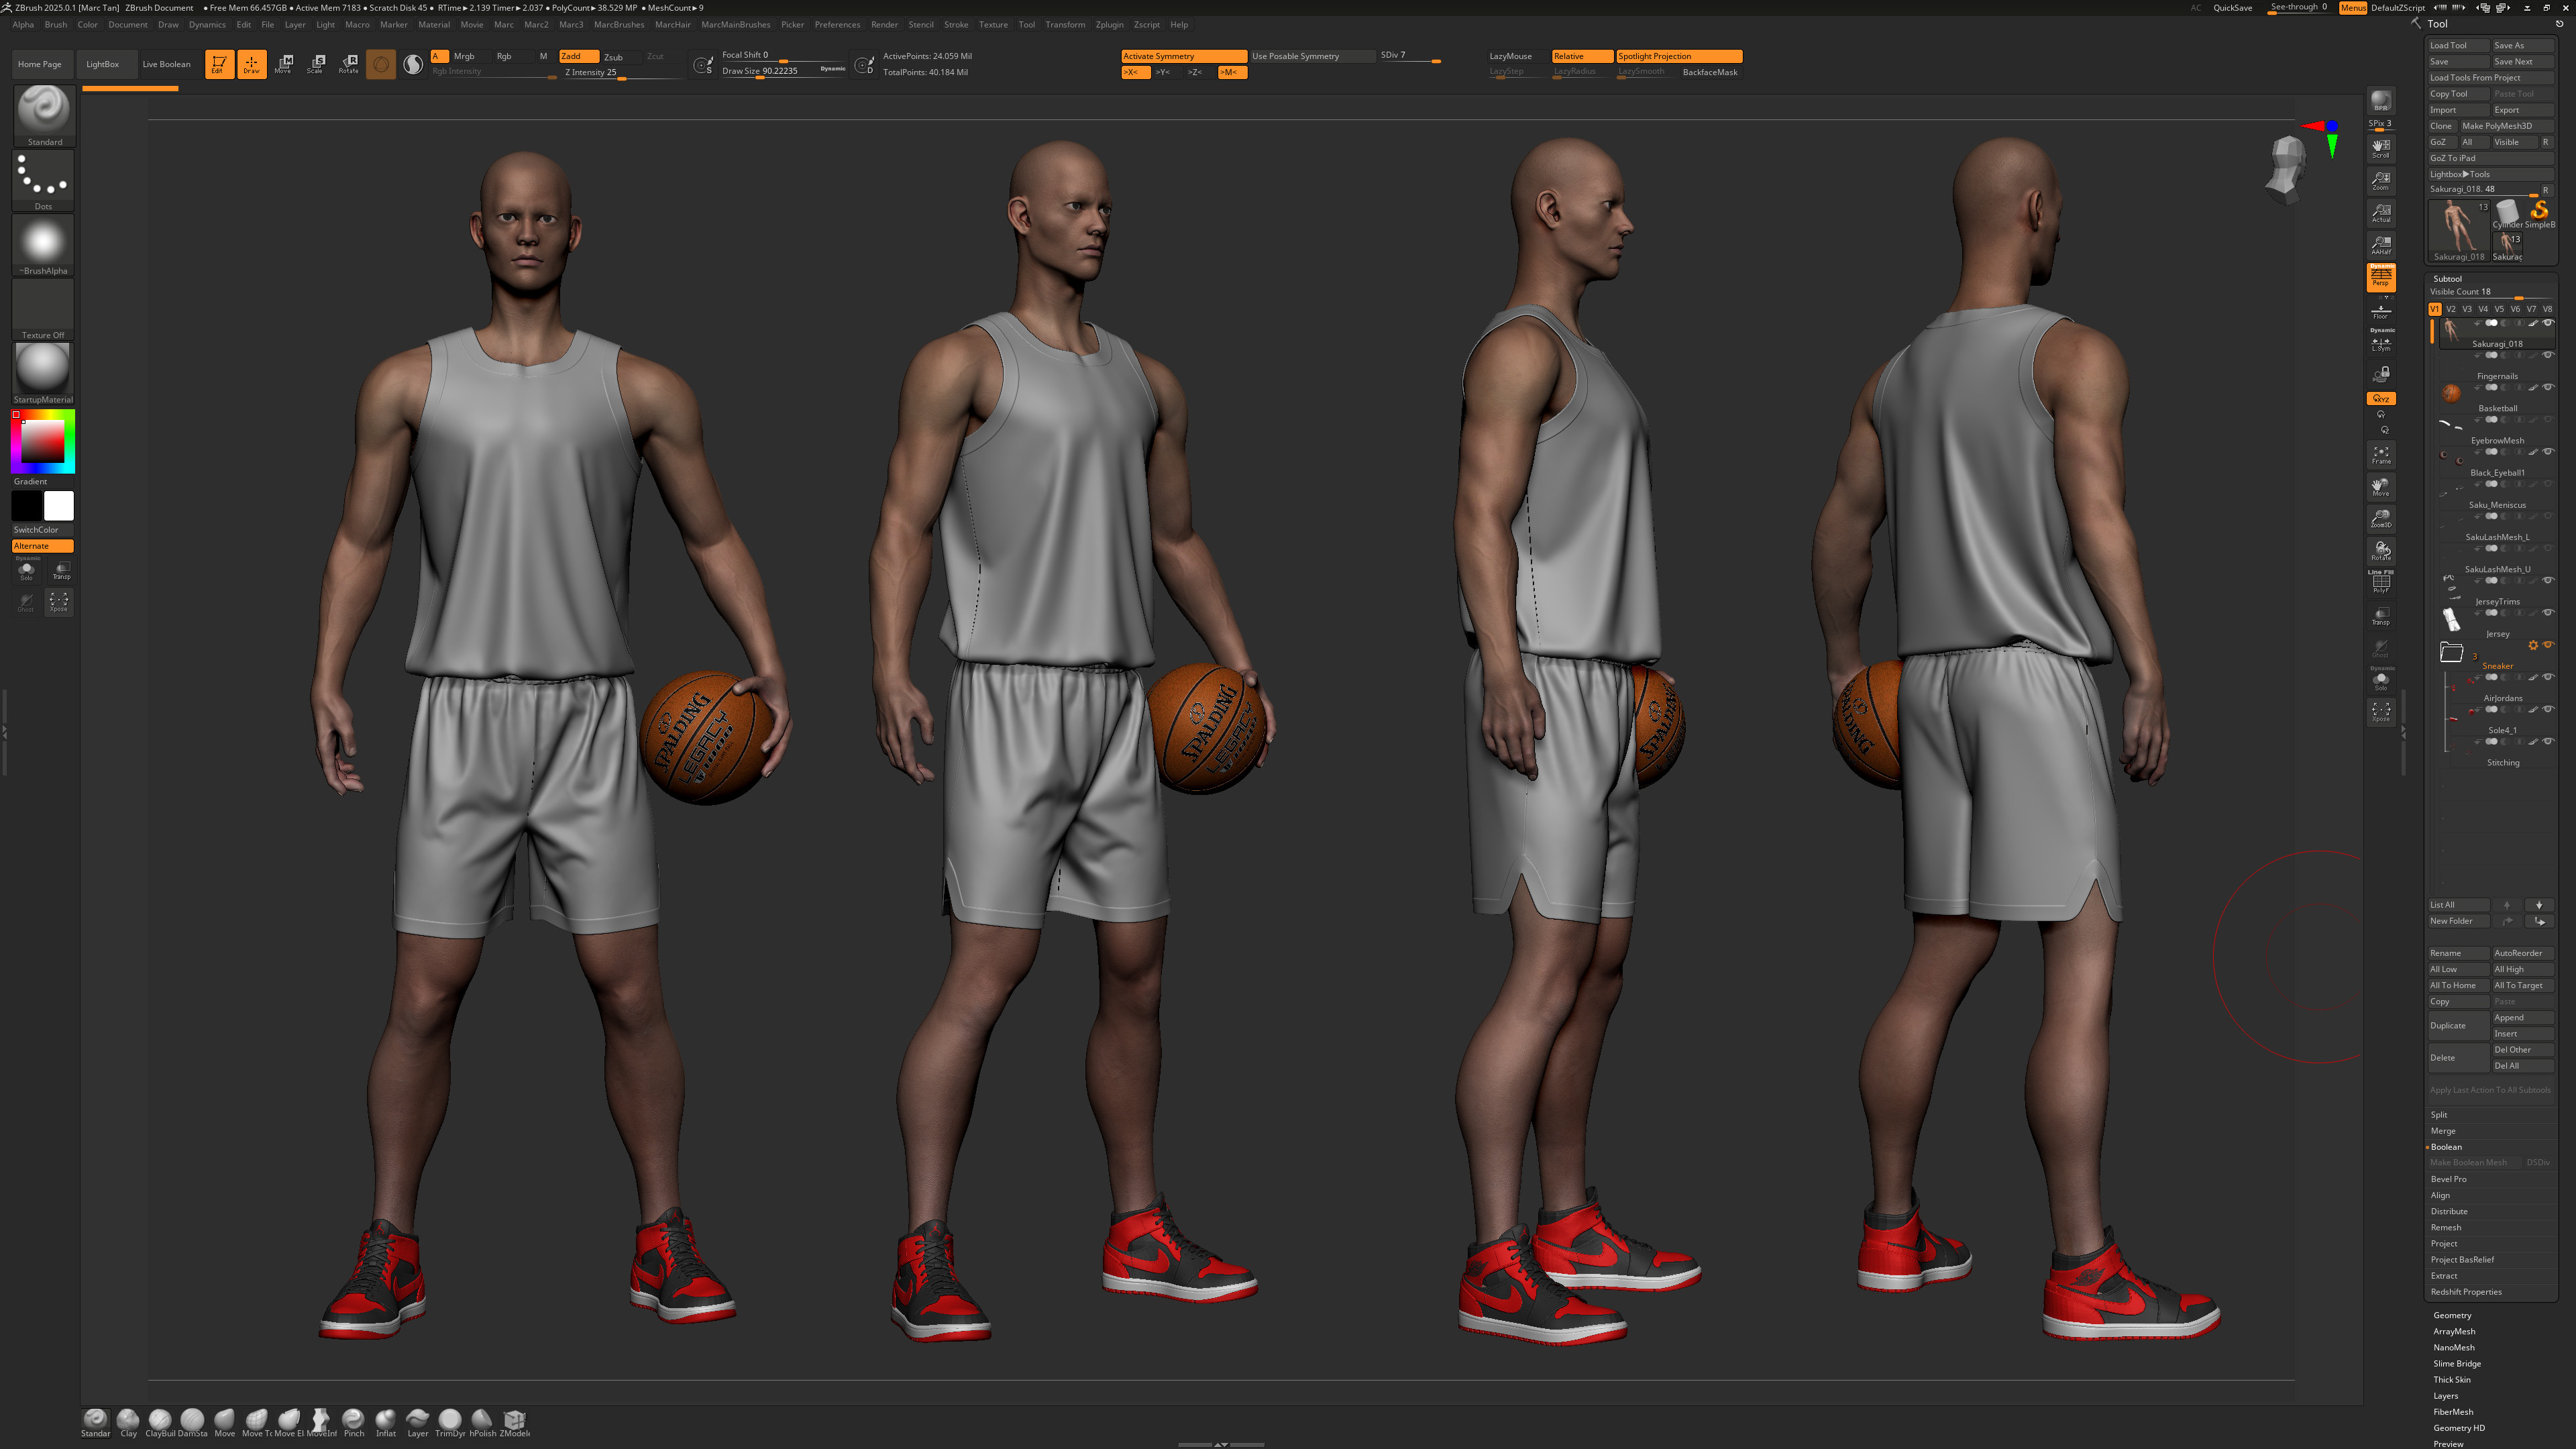The height and width of the screenshot is (1449, 2576).
Task: Click the QuickSave button
Action: tap(2232, 8)
